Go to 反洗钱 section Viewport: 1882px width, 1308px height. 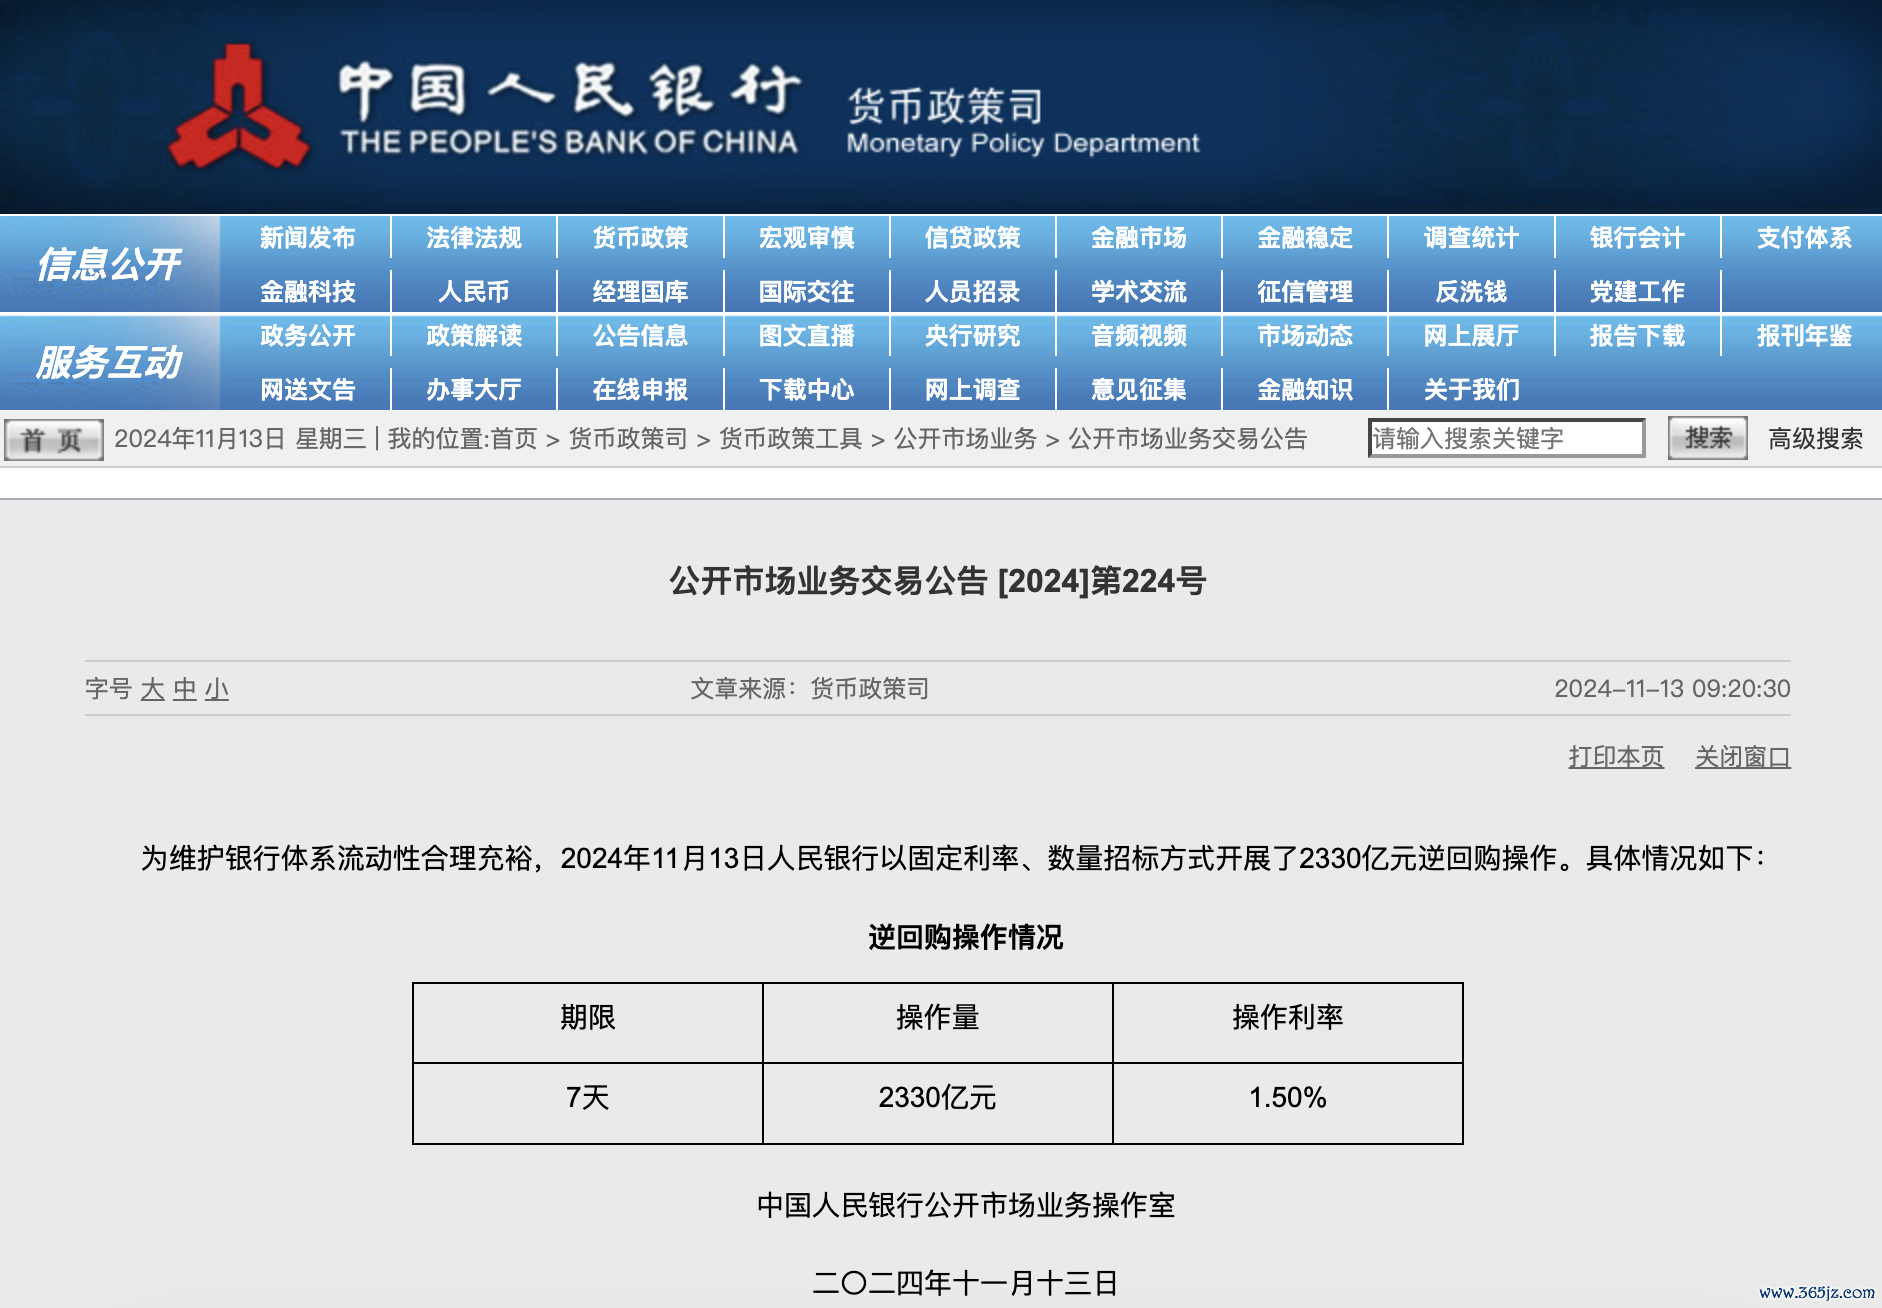[1471, 292]
